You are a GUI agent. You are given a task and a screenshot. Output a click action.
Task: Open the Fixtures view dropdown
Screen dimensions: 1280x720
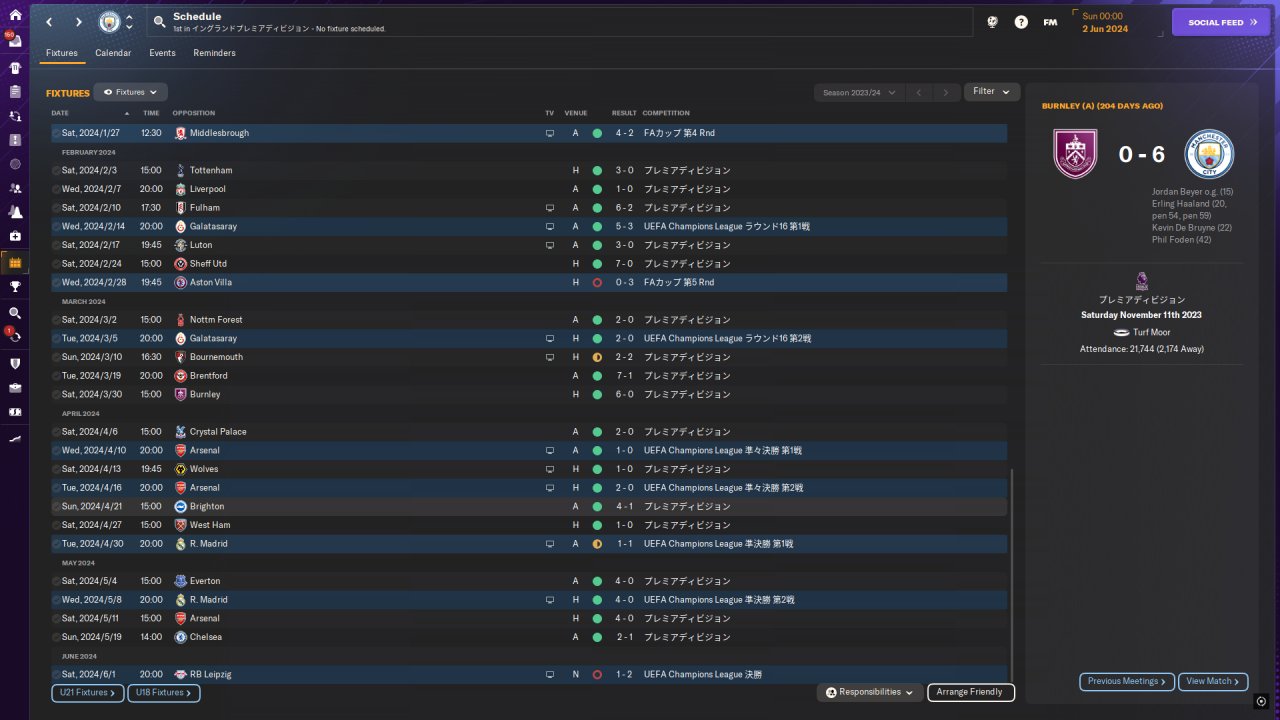130,92
